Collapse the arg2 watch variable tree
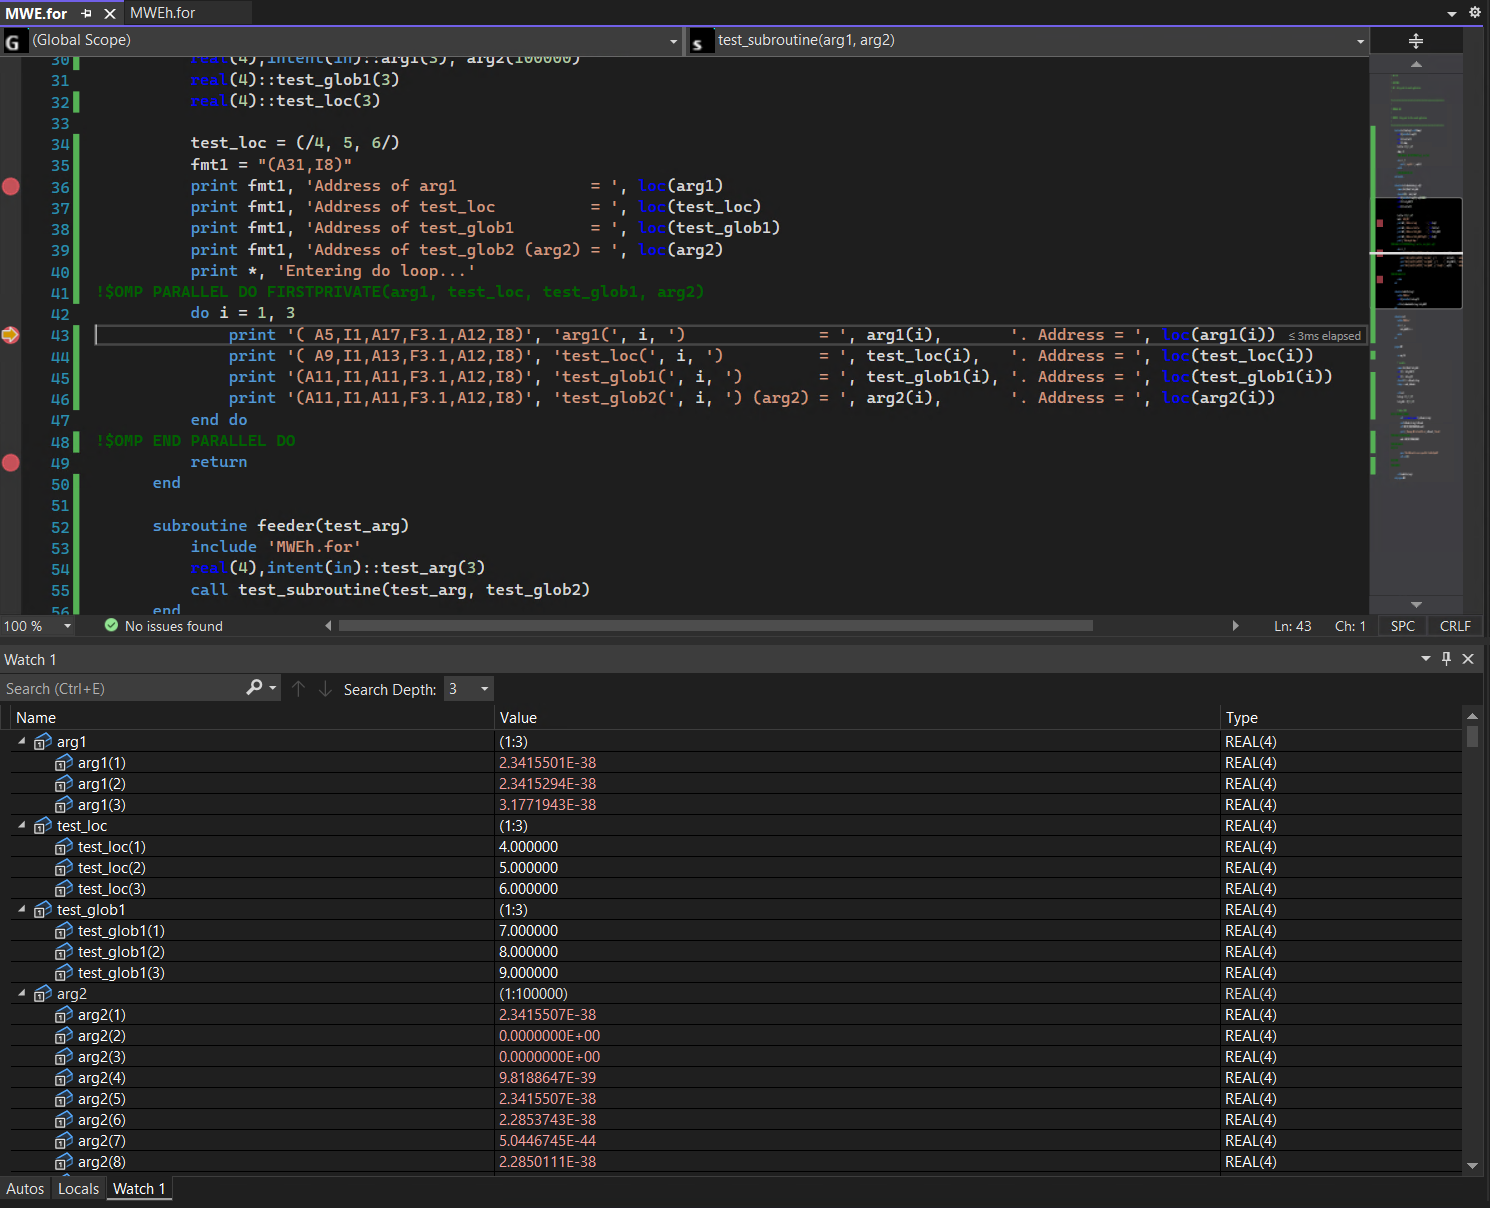Viewport: 1490px width, 1208px height. 21,993
